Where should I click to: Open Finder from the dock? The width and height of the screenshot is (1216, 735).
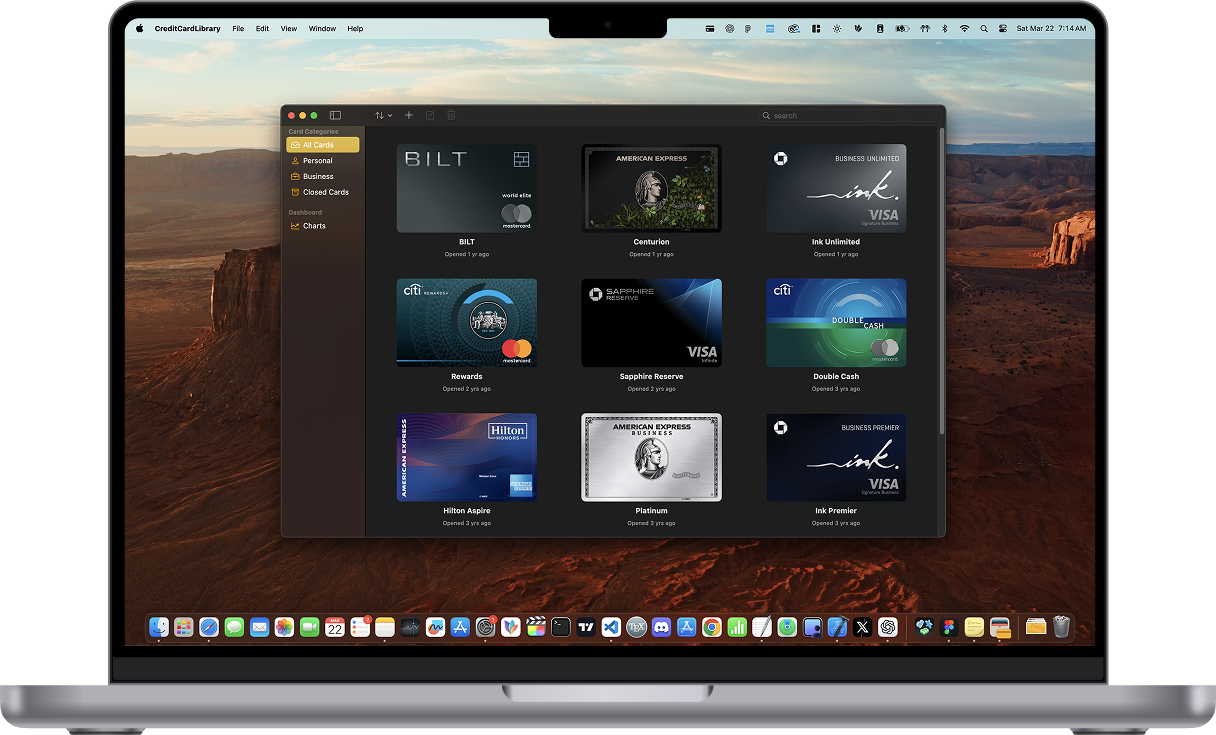159,627
